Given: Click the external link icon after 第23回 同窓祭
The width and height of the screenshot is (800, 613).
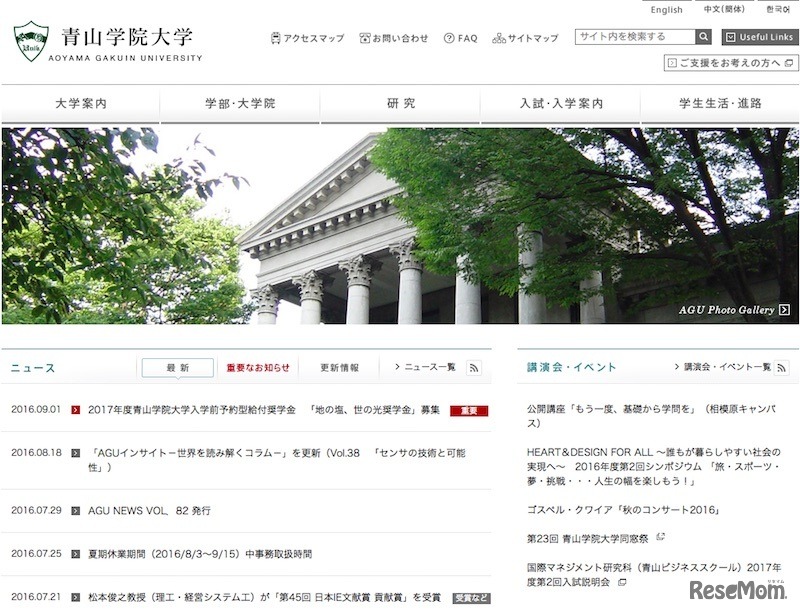Looking at the screenshot, I should coord(660,537).
